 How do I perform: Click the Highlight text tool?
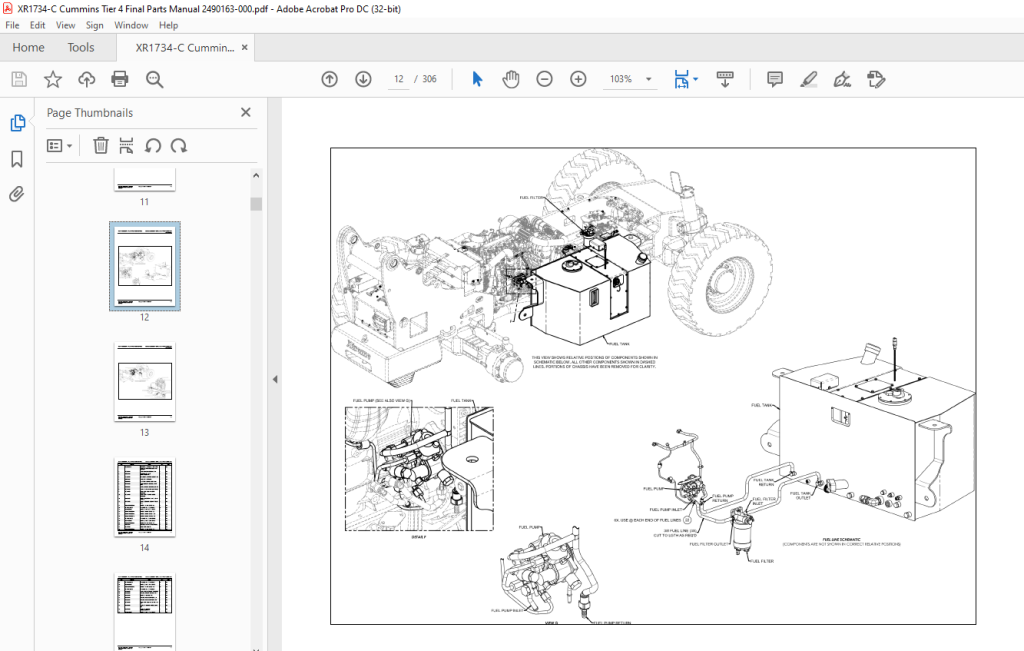(x=808, y=79)
